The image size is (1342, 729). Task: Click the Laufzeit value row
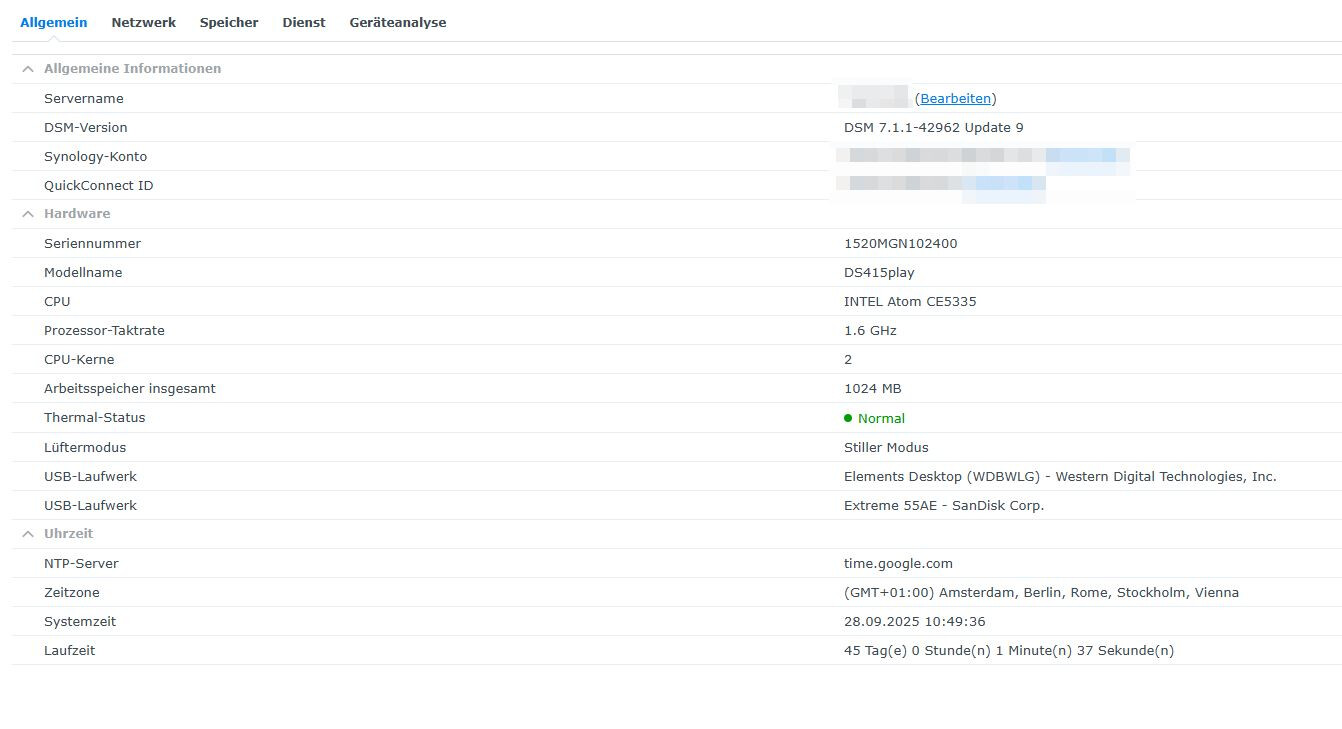[x=1008, y=650]
